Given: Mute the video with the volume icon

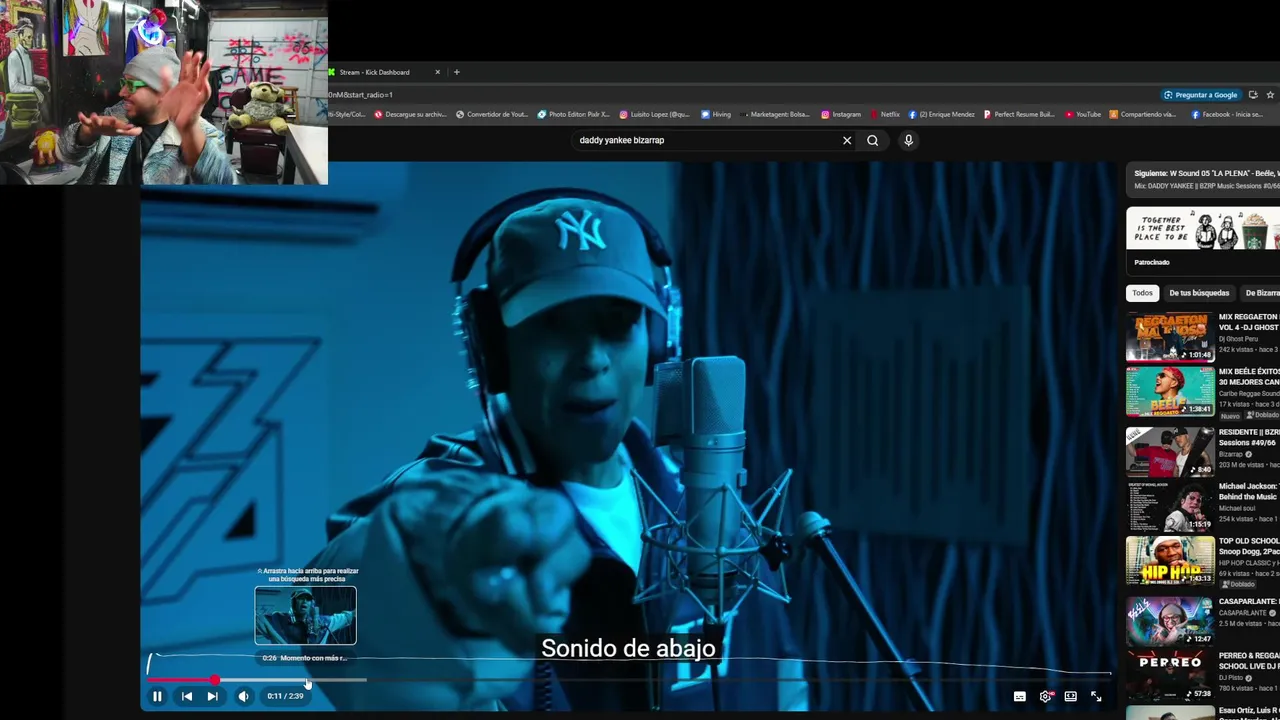Looking at the screenshot, I should point(243,696).
